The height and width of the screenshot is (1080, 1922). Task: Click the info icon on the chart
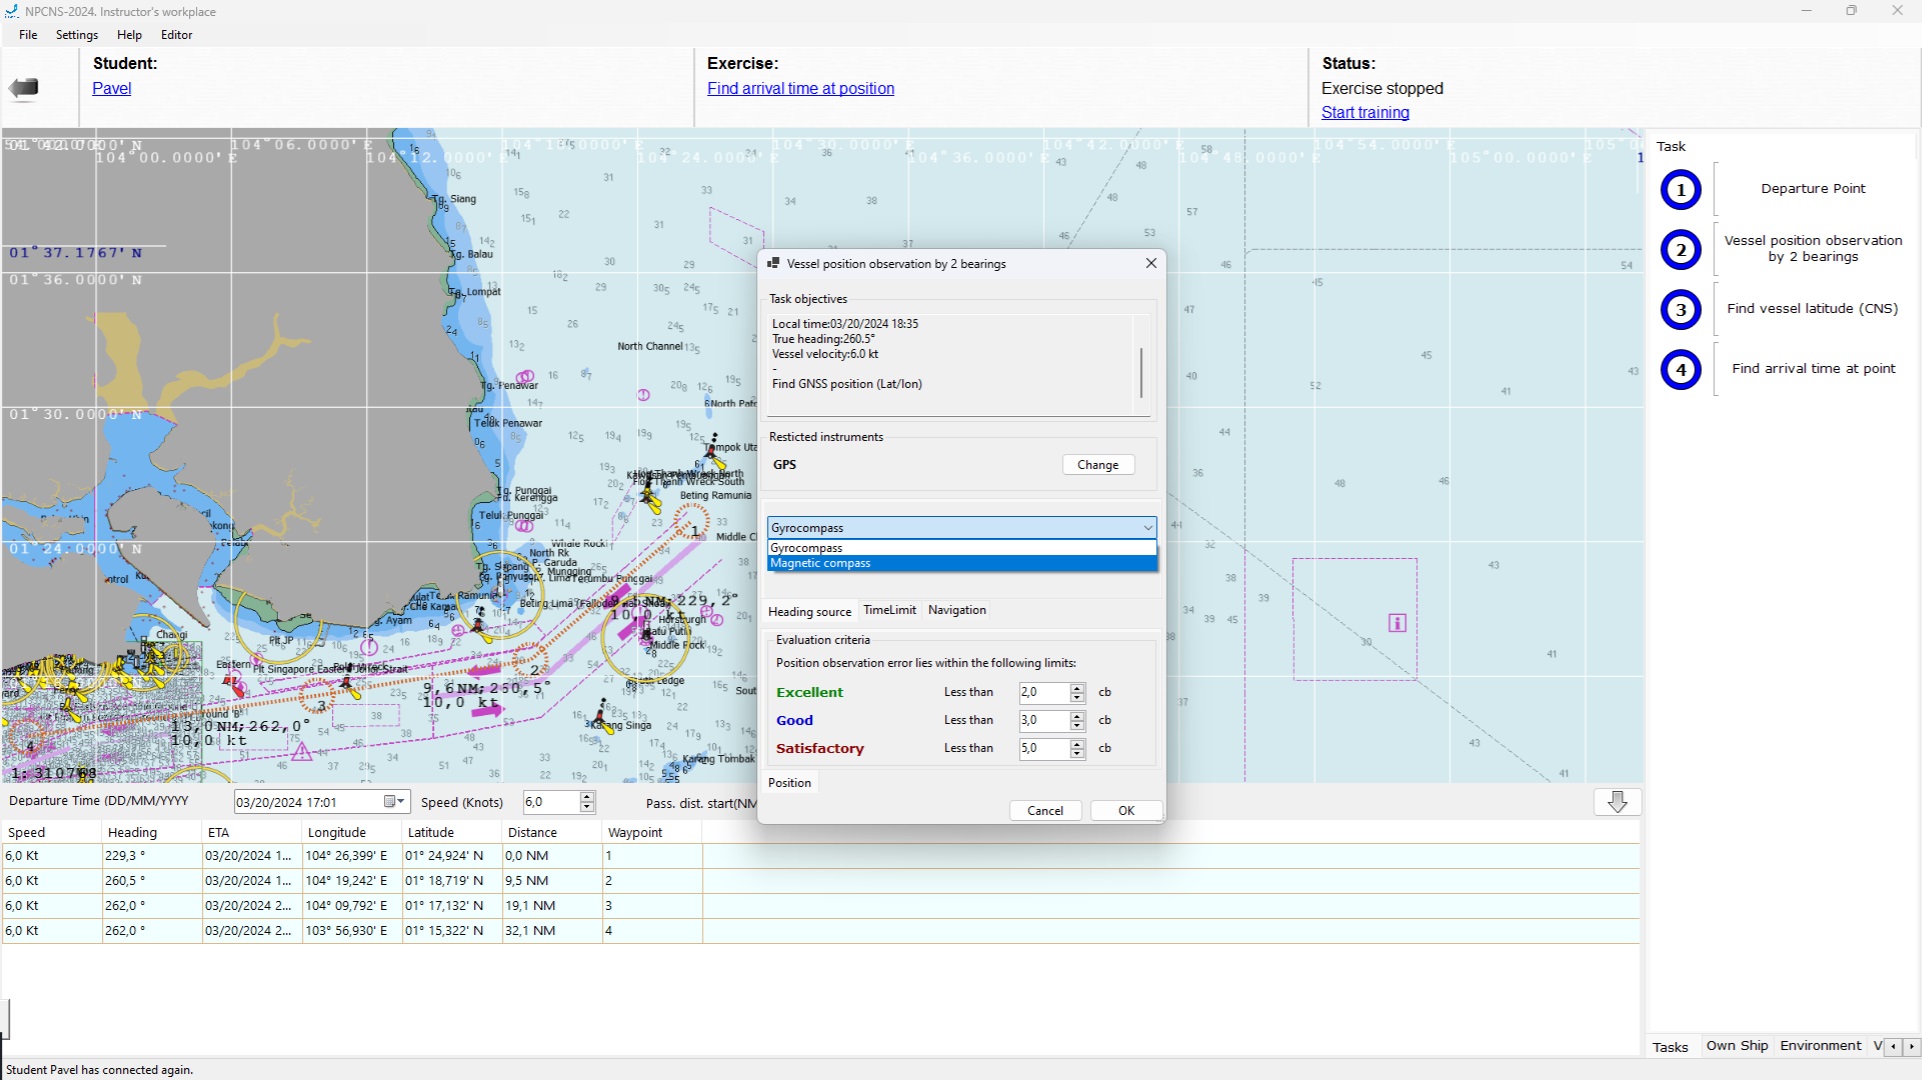[1396, 622]
